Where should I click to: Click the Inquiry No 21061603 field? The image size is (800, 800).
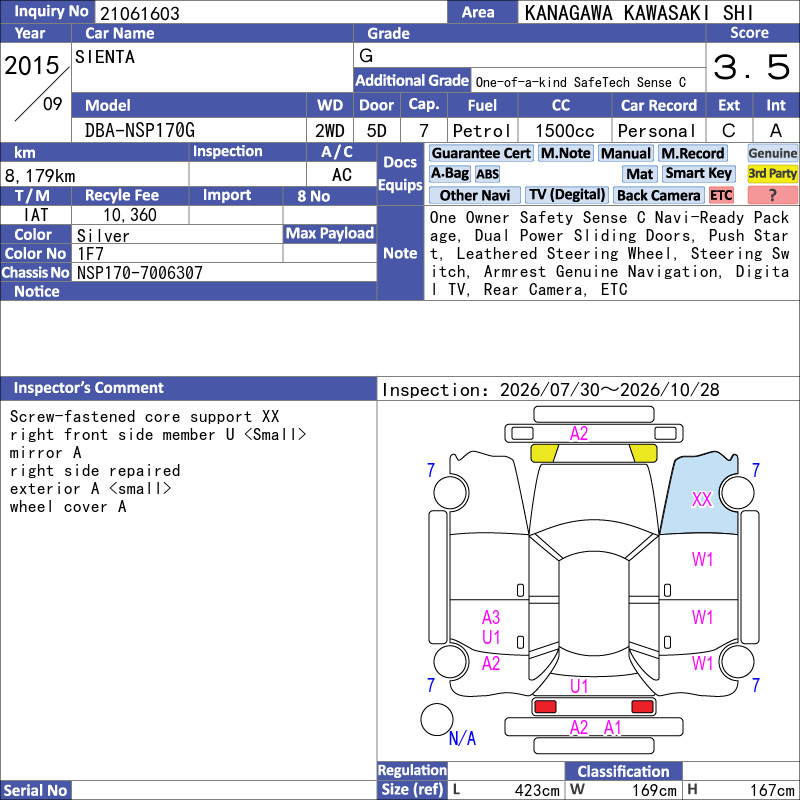[x=270, y=12]
